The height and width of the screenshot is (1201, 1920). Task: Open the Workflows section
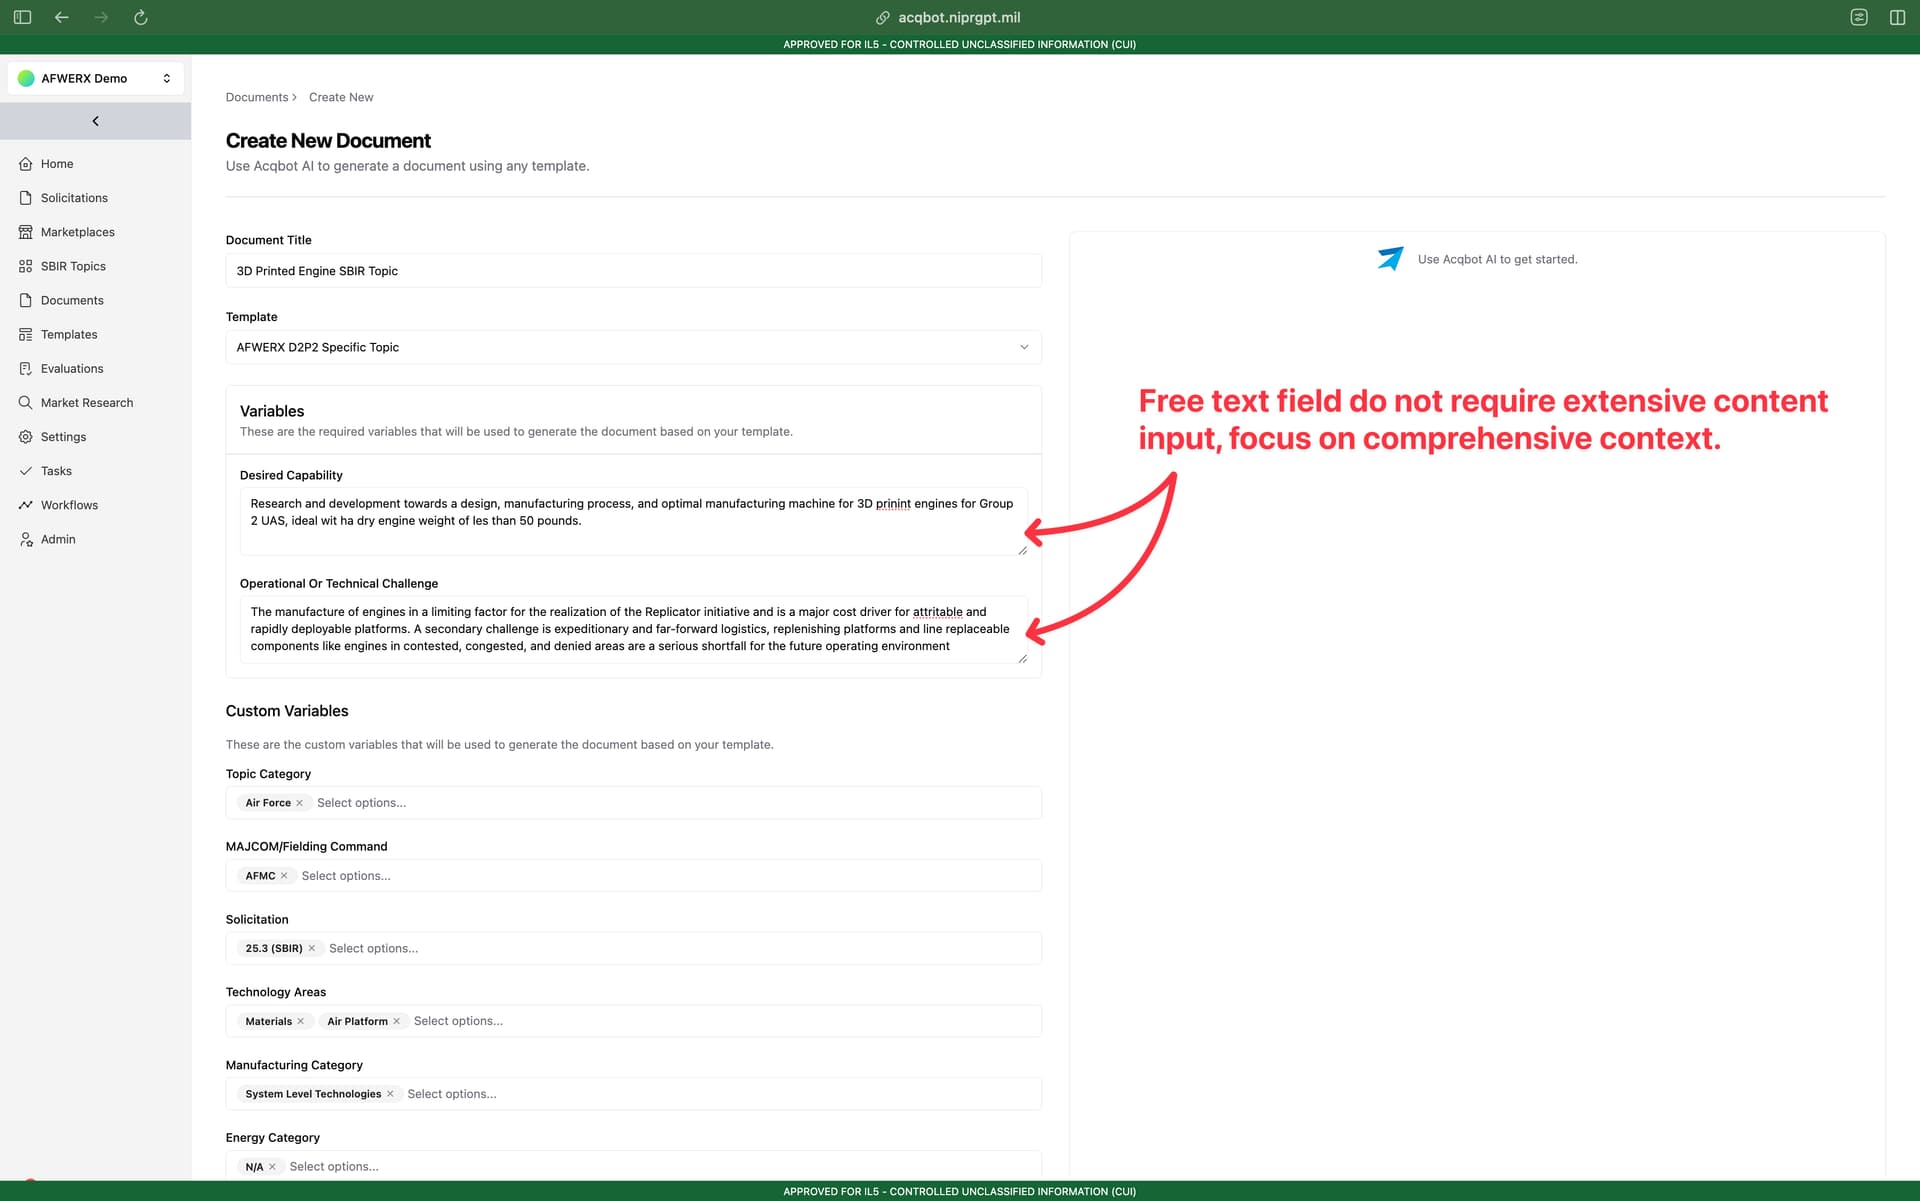tap(69, 505)
